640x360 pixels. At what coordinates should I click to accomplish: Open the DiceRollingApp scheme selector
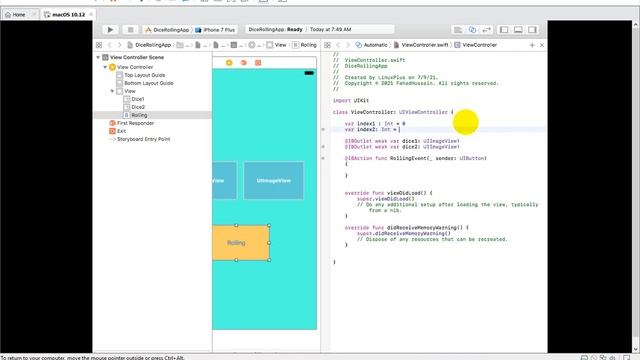(x=167, y=30)
